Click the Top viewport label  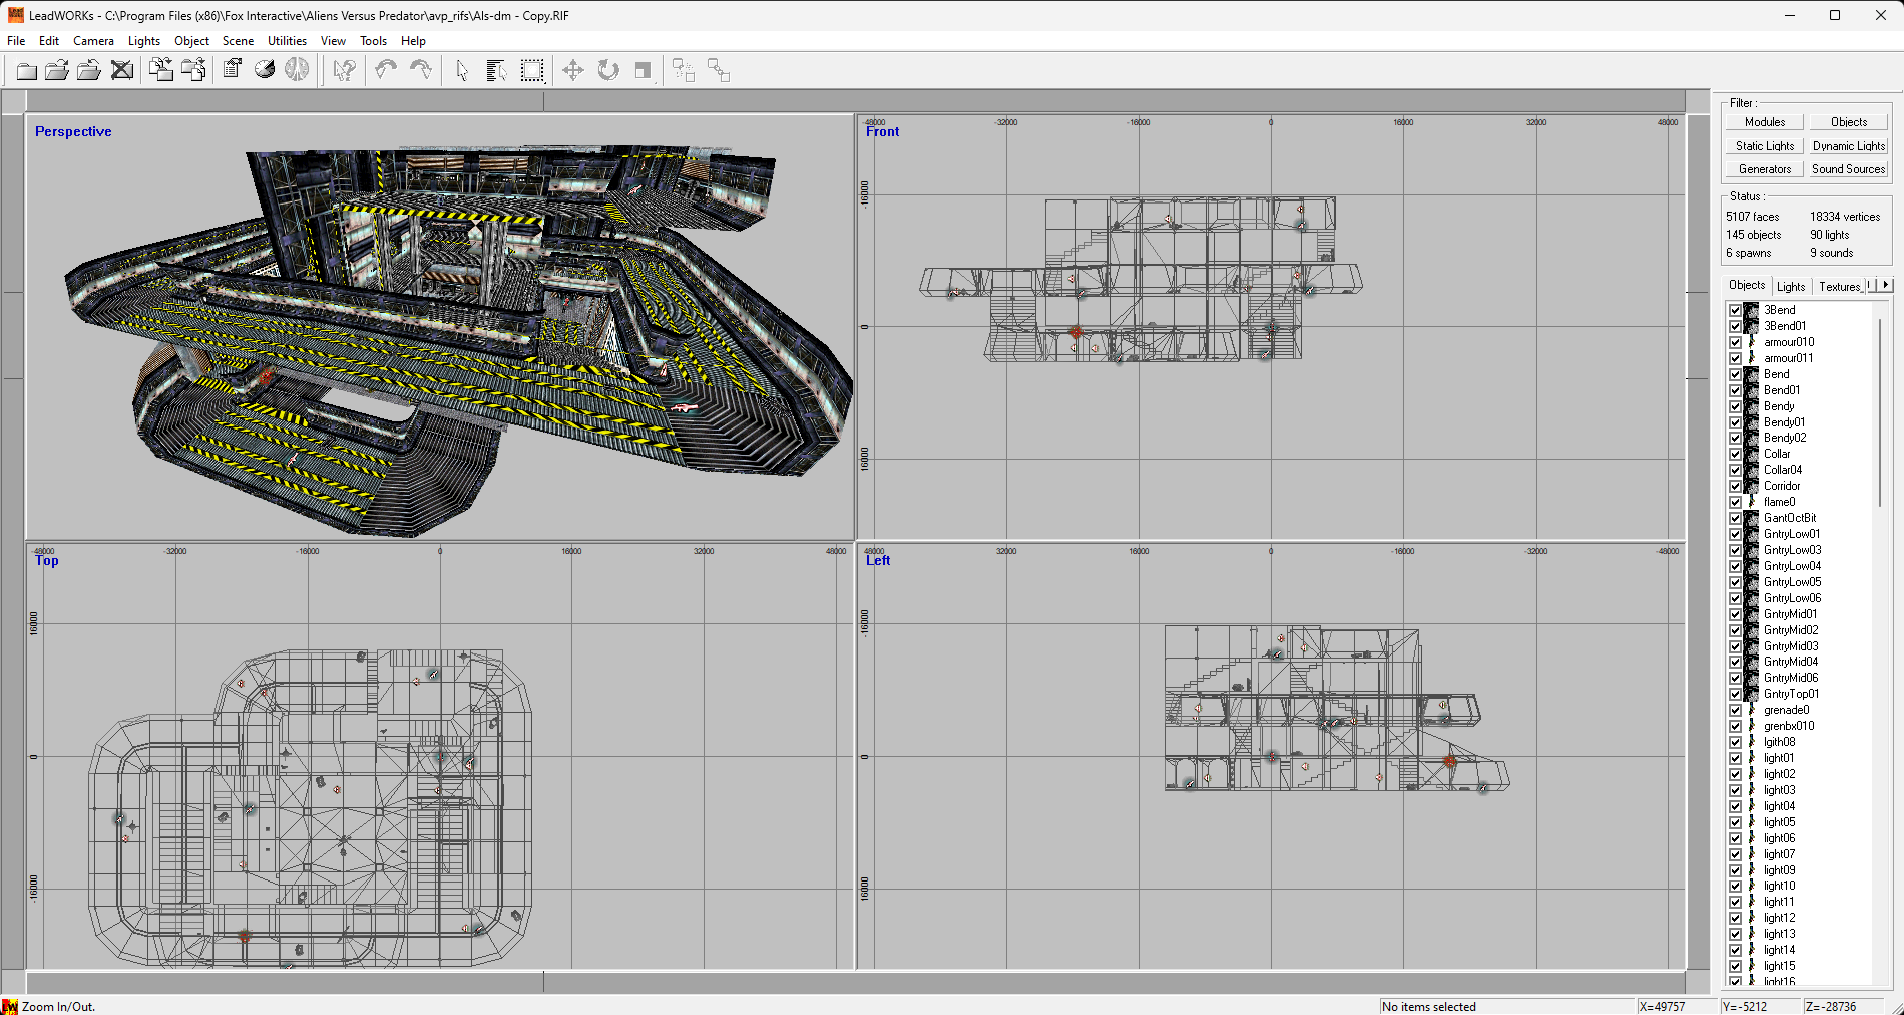pos(47,560)
